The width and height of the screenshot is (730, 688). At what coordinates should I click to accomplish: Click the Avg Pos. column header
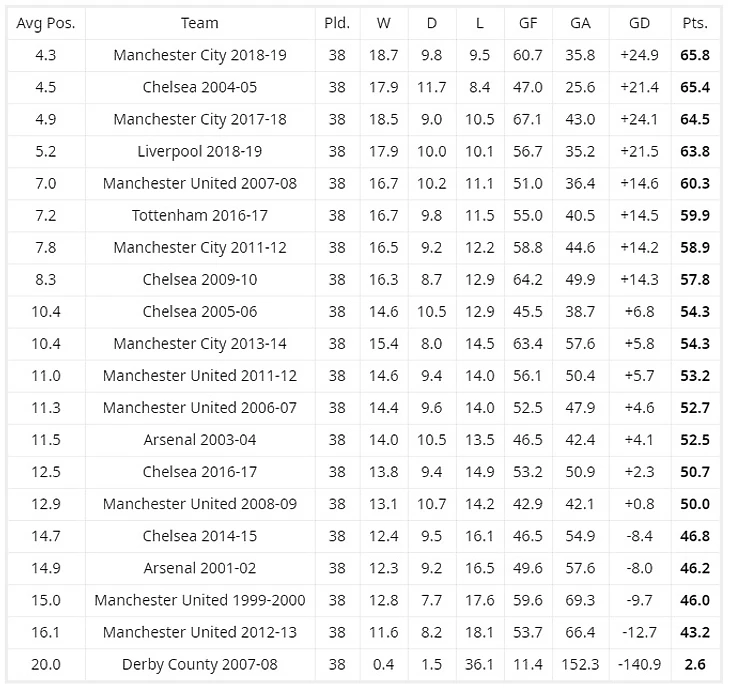click(x=46, y=23)
